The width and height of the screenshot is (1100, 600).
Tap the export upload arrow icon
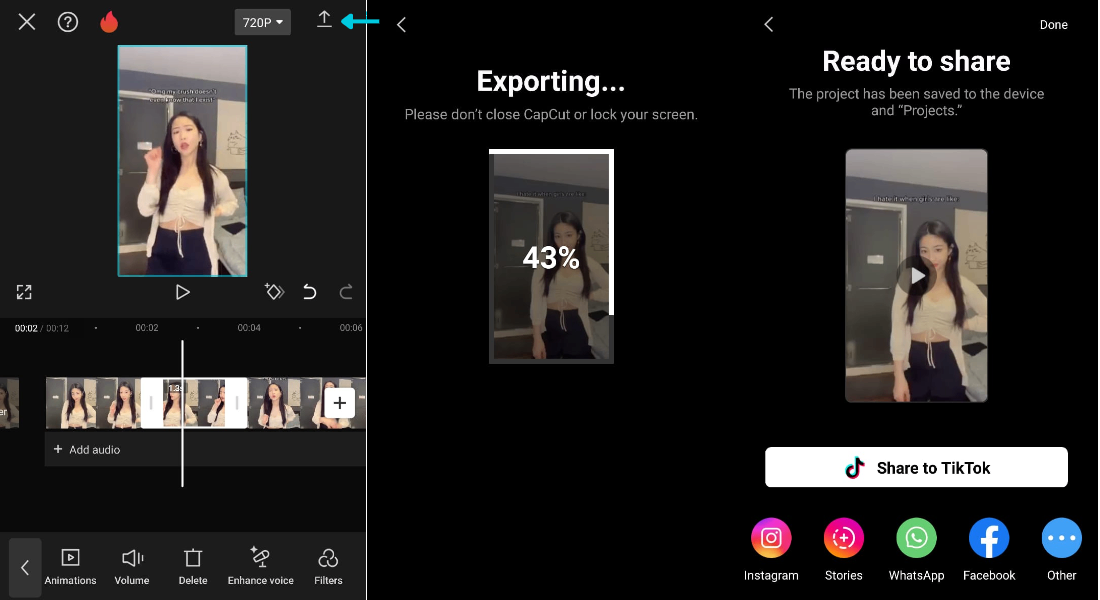coord(324,20)
